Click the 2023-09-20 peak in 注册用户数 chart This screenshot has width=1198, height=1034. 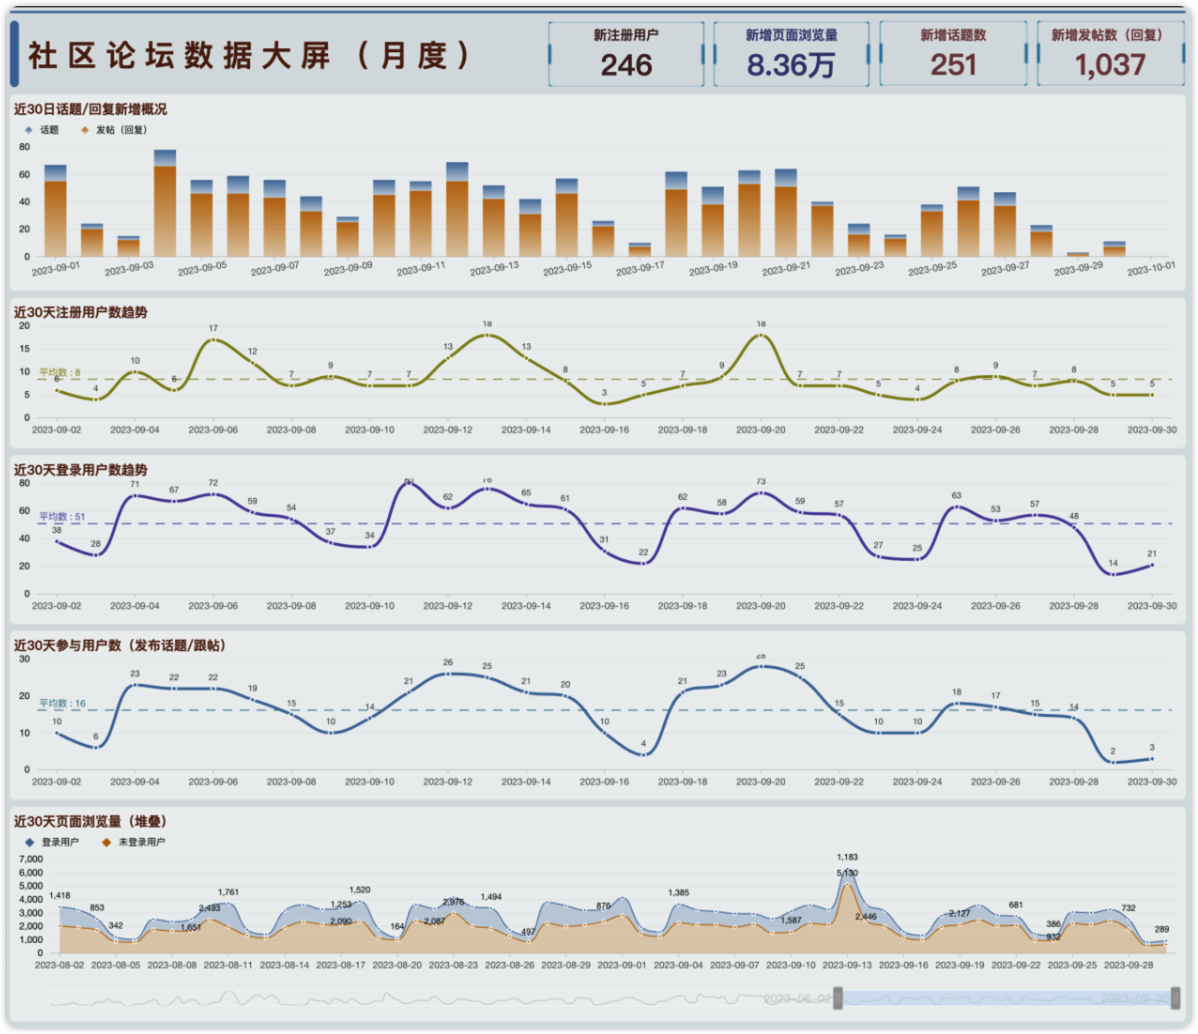[761, 335]
